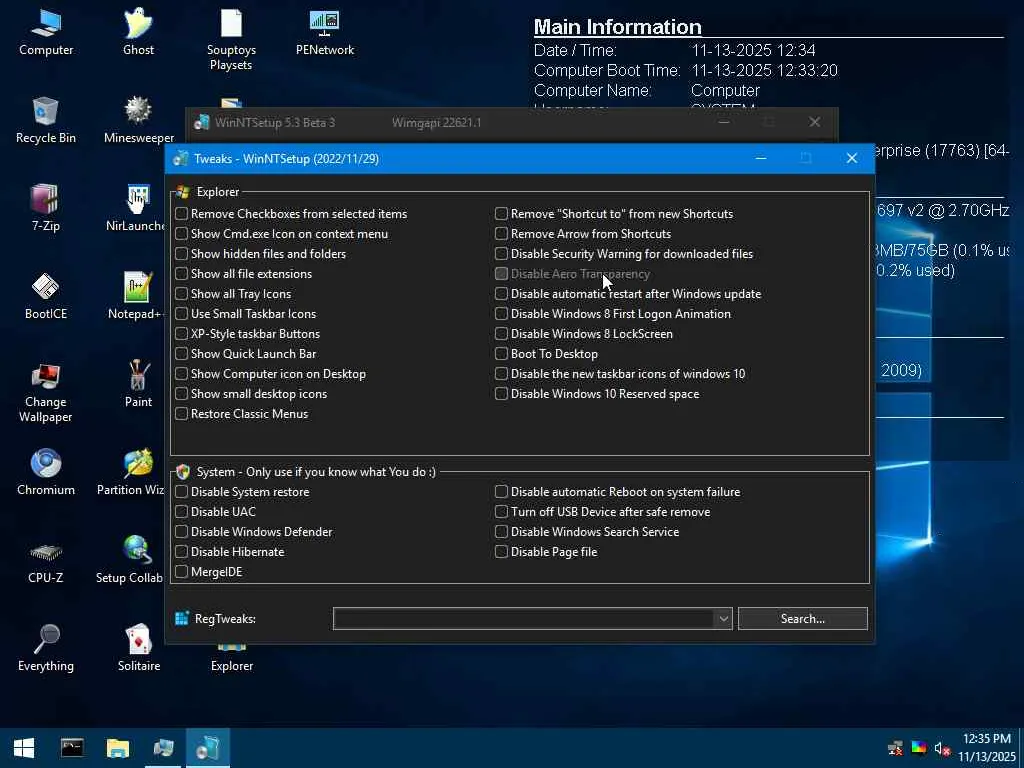Enable Restore Classic Menus
The image size is (1024, 768).
pos(182,414)
